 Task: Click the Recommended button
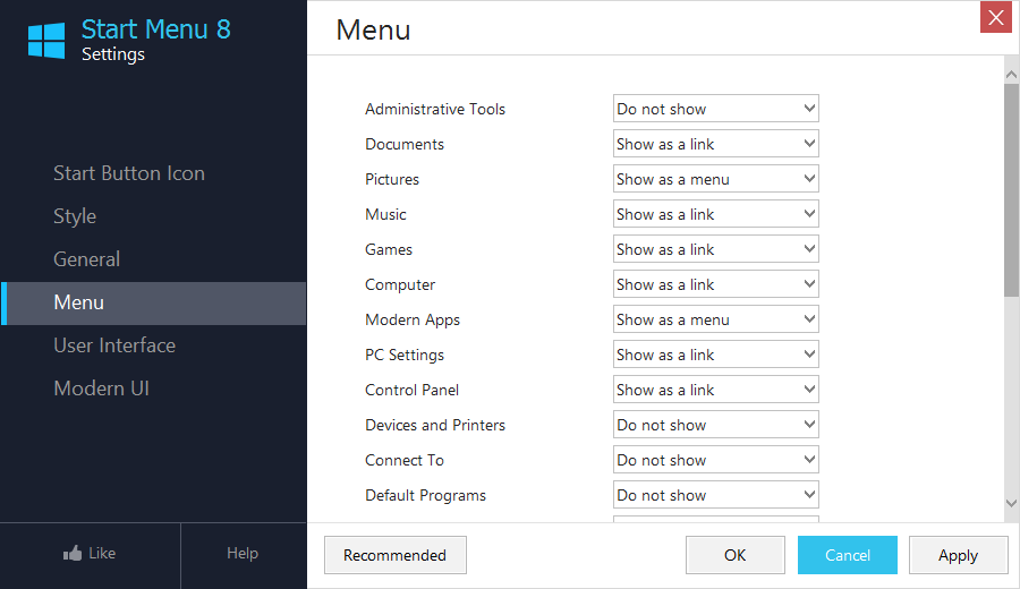pos(395,555)
